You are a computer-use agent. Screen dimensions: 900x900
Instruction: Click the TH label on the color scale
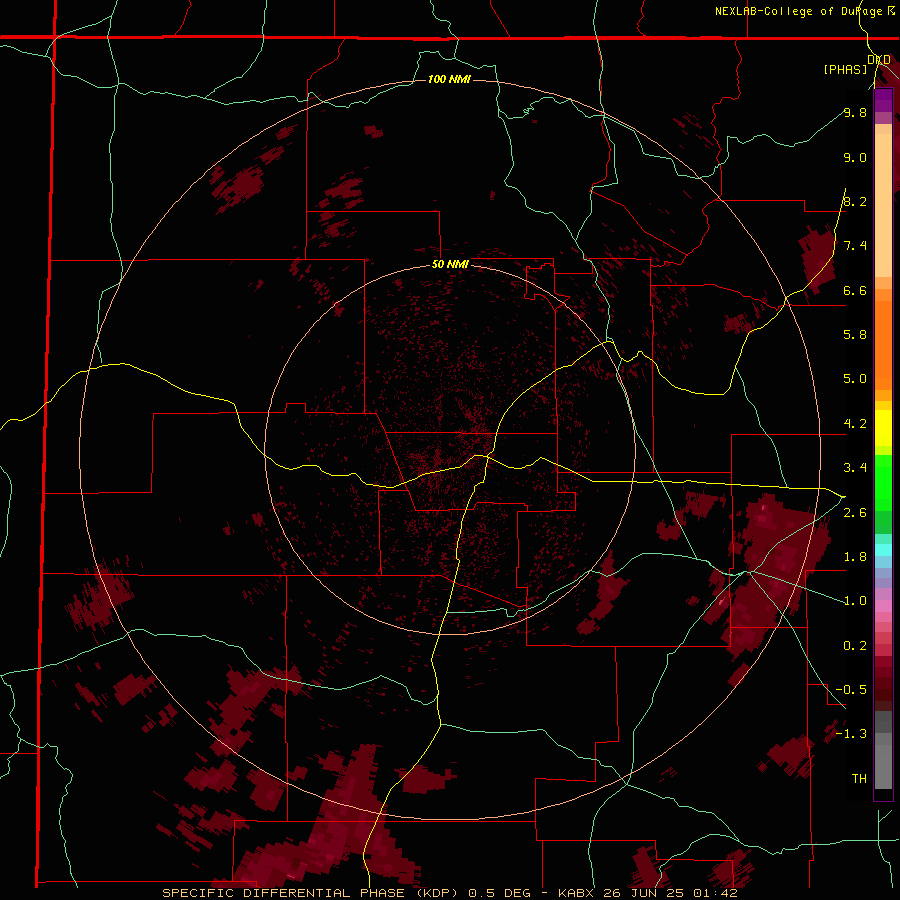(859, 779)
